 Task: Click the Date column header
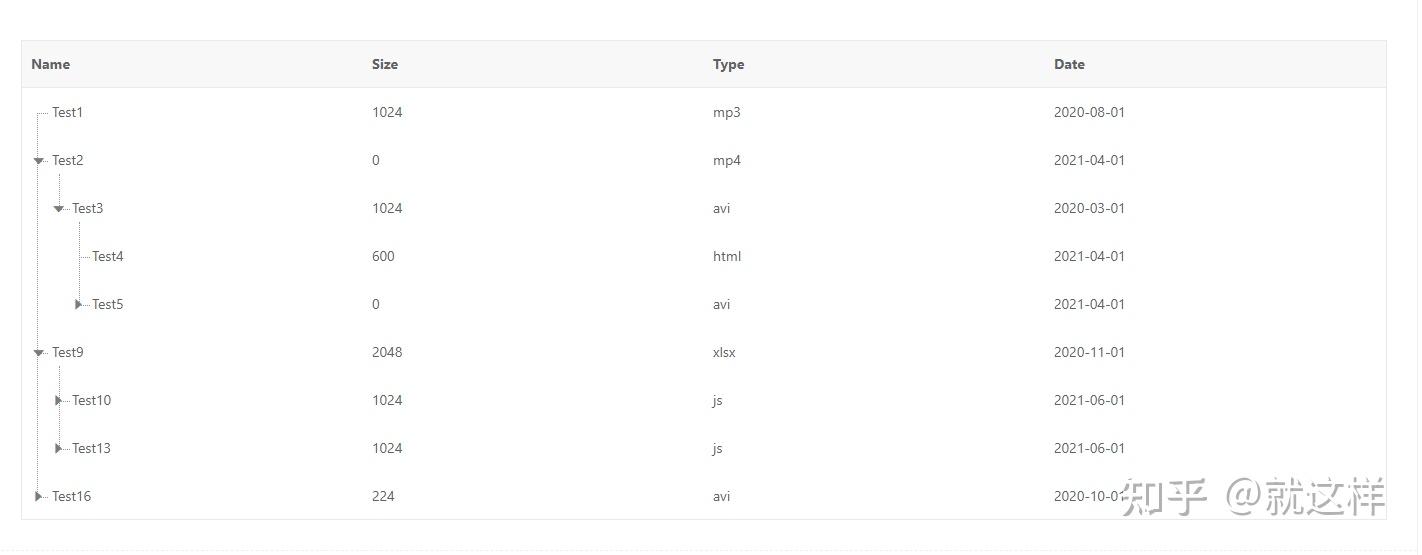click(1069, 64)
